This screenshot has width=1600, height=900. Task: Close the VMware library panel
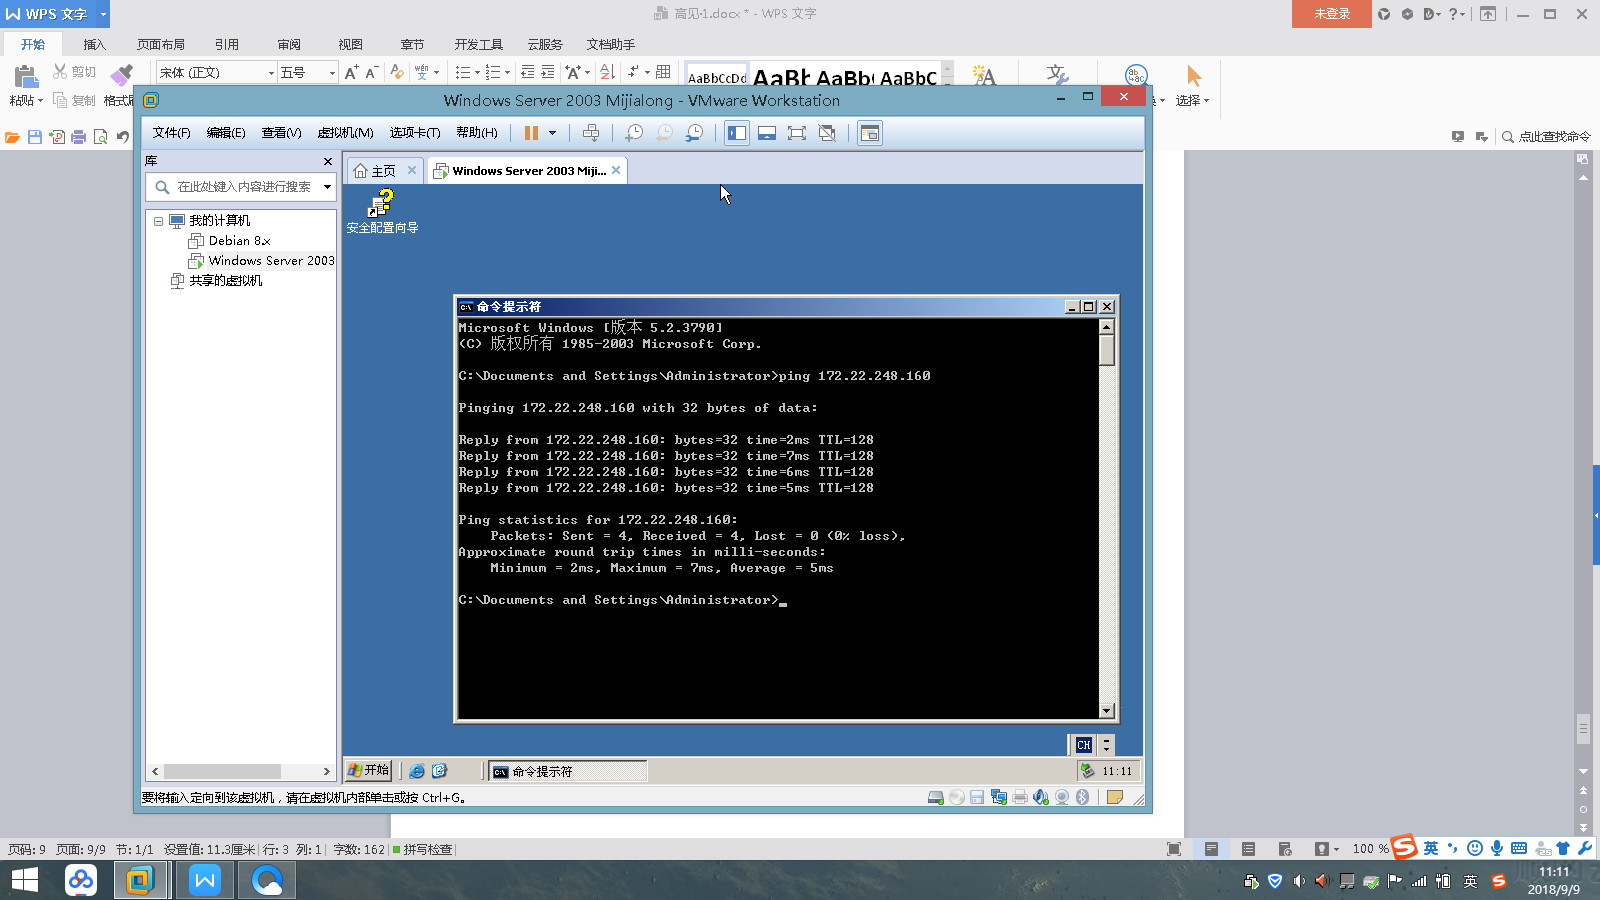click(327, 161)
